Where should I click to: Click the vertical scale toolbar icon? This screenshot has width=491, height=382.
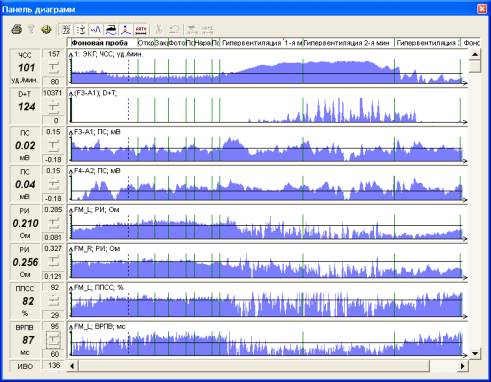[81, 30]
